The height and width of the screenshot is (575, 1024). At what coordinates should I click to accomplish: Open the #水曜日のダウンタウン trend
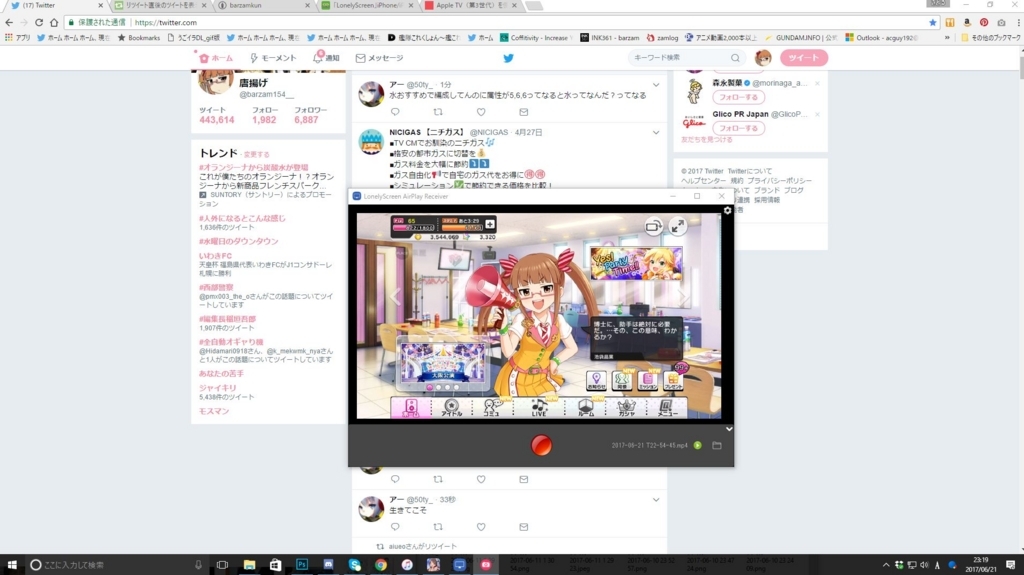(x=238, y=241)
